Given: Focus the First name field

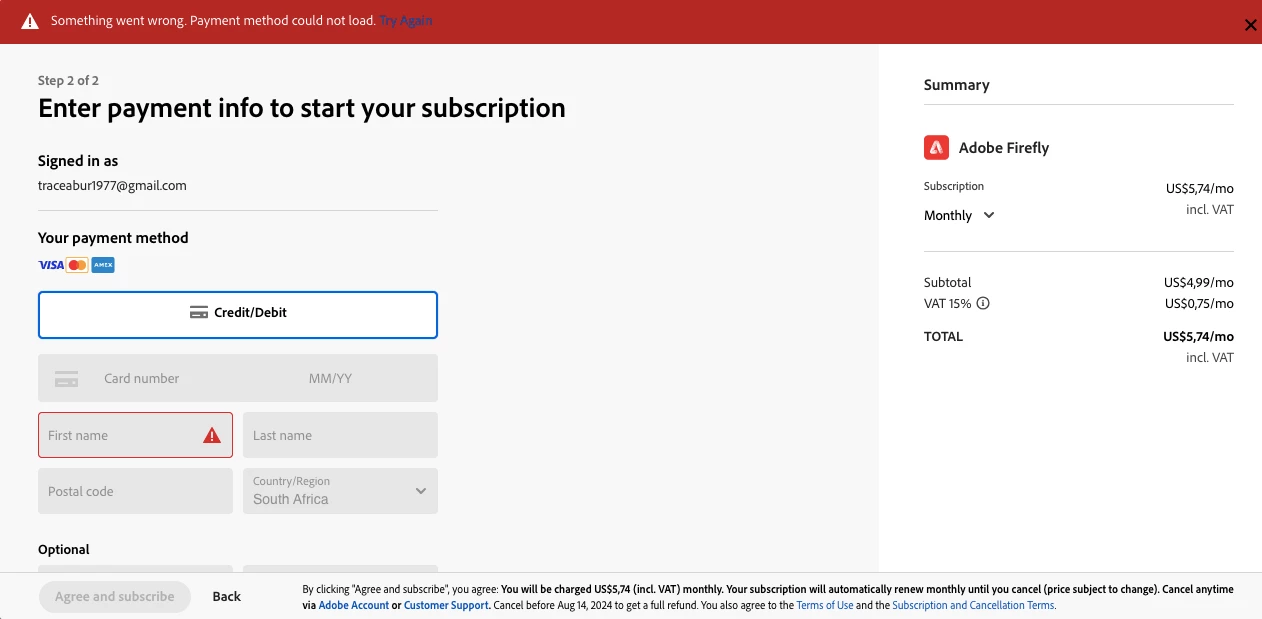Looking at the screenshot, I should (135, 435).
